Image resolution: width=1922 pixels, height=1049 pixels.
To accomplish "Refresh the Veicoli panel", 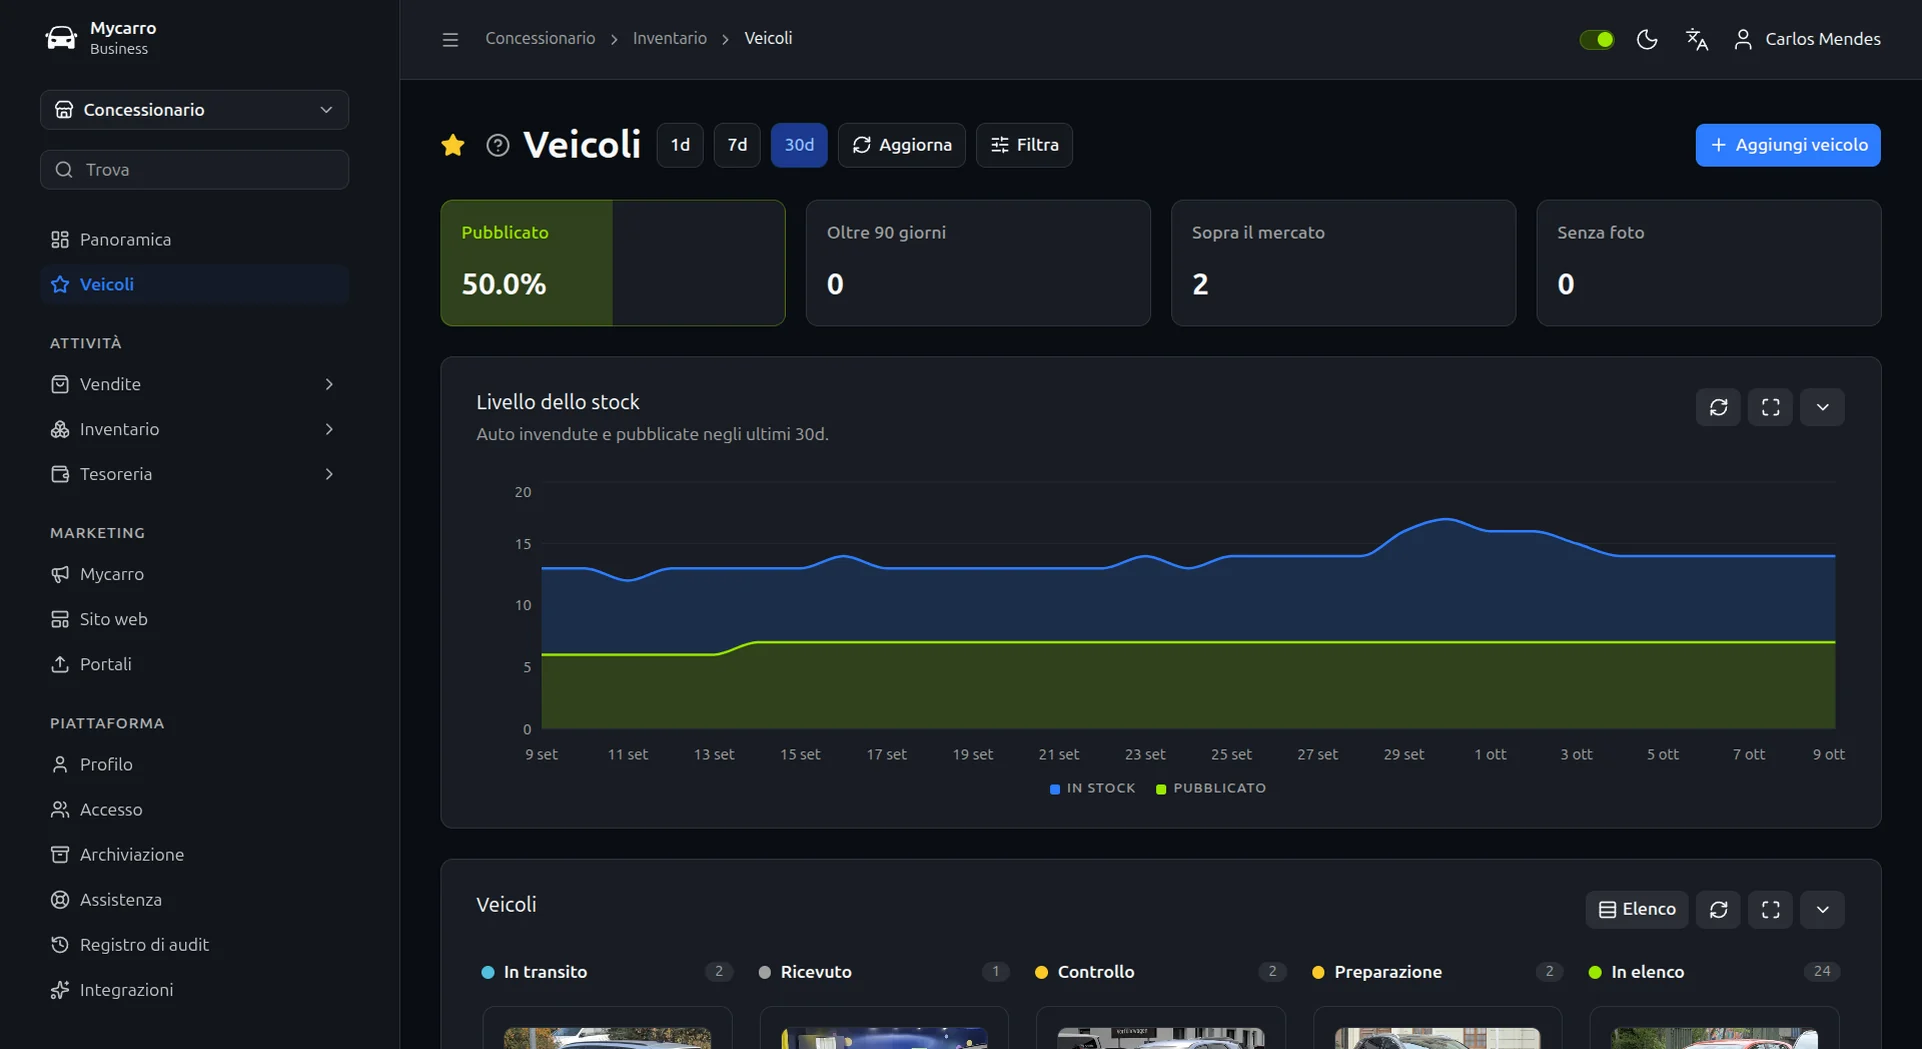I will [x=1718, y=910].
